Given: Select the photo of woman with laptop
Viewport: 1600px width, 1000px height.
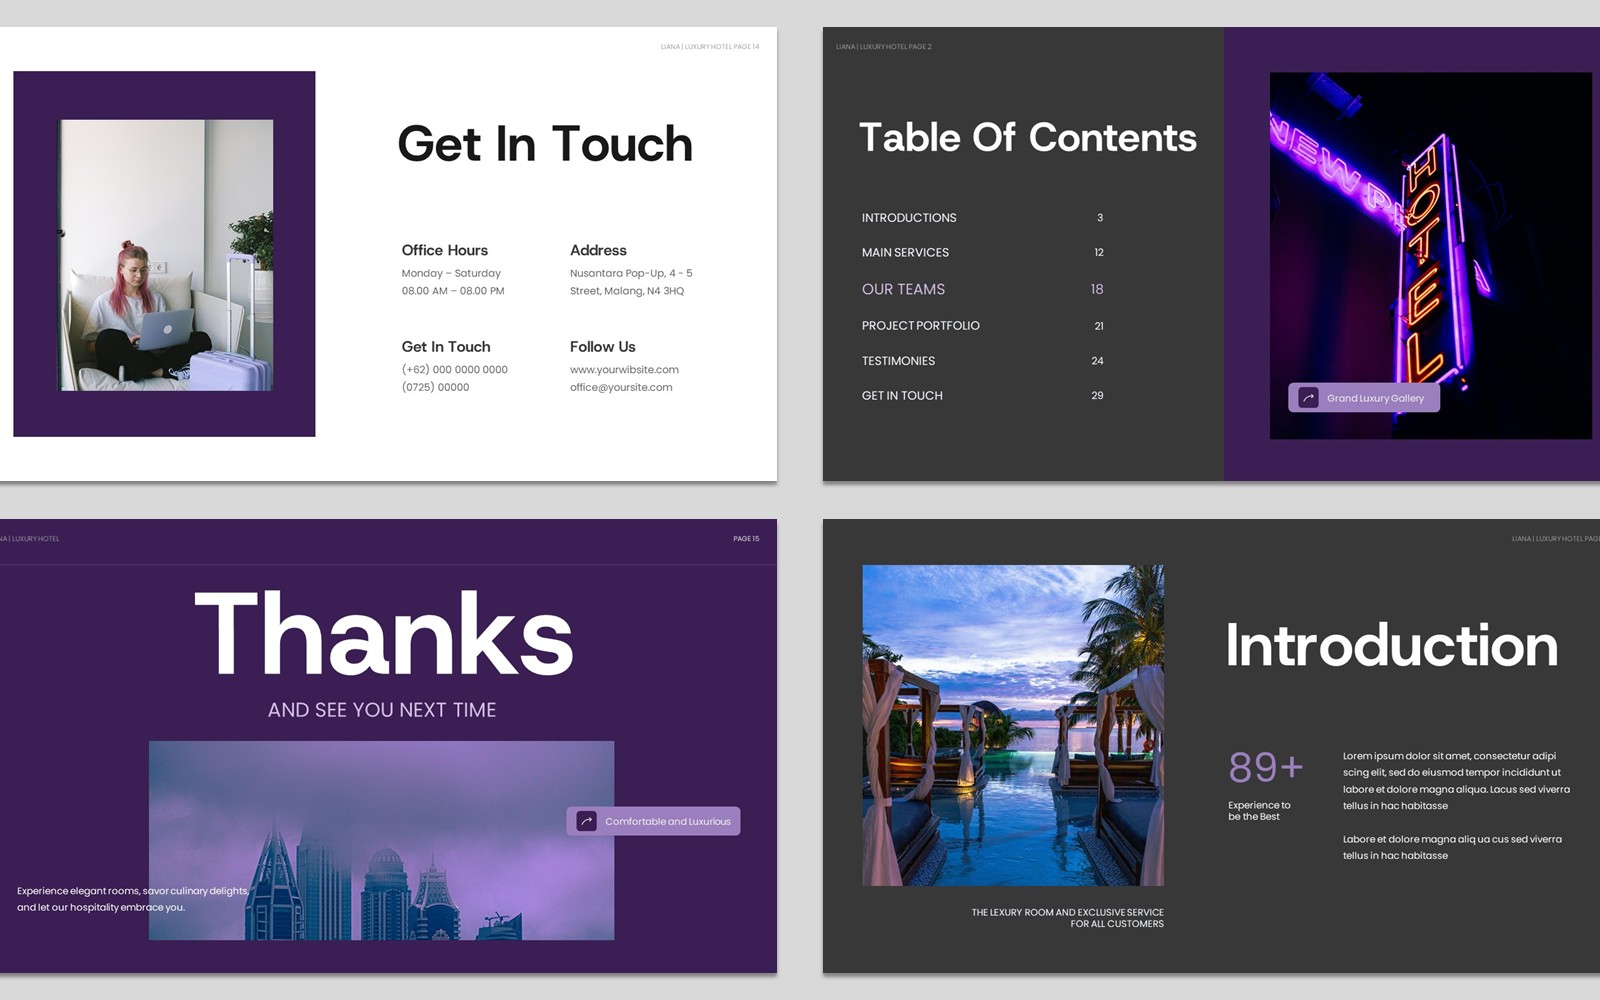Looking at the screenshot, I should click(x=166, y=255).
